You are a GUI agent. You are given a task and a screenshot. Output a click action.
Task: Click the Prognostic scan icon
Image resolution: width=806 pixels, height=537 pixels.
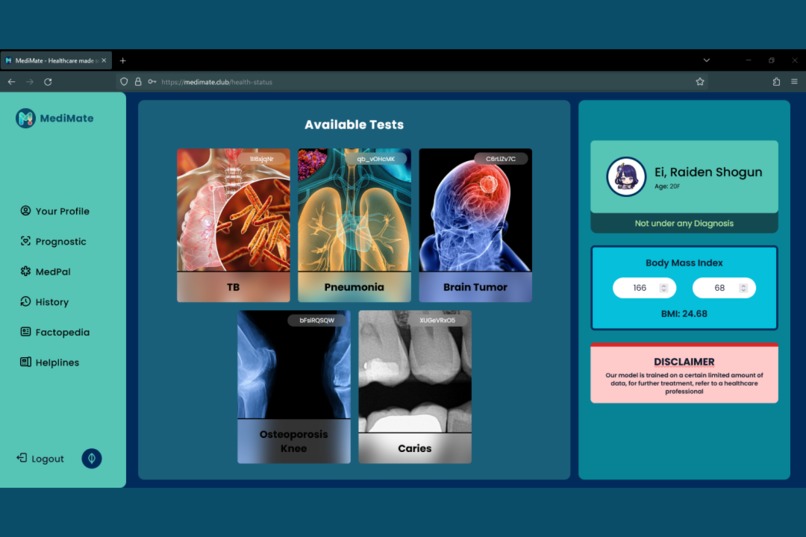(25, 241)
